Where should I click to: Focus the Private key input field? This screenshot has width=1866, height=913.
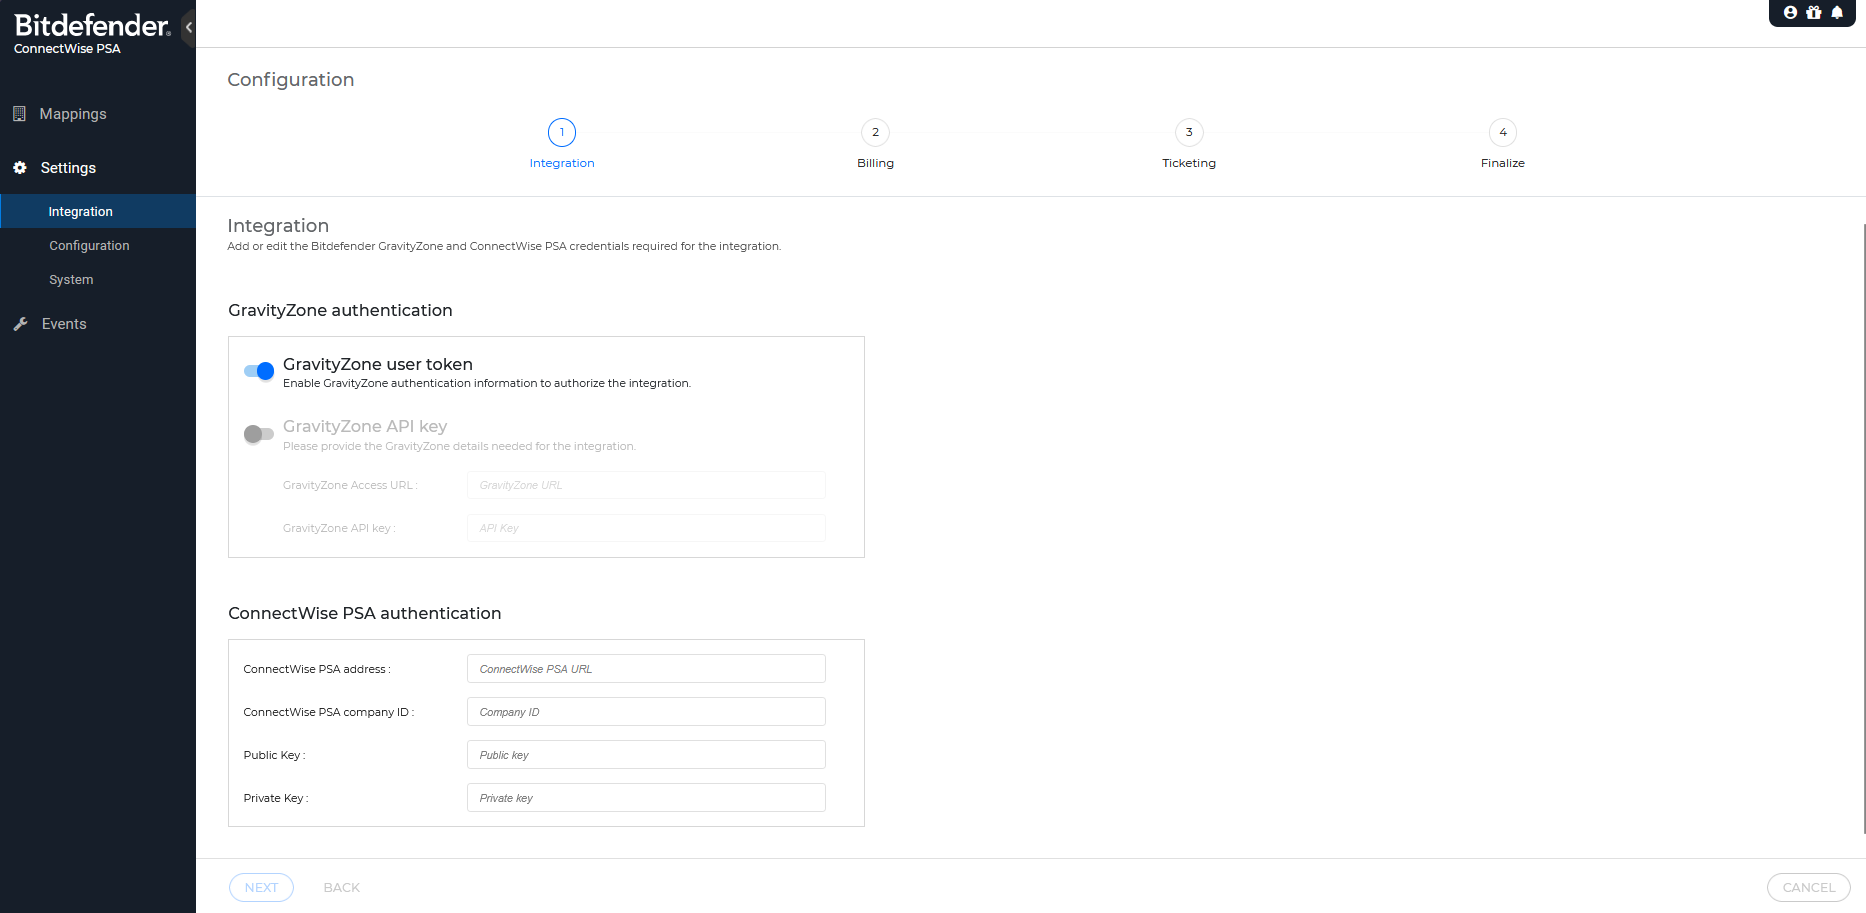point(646,798)
